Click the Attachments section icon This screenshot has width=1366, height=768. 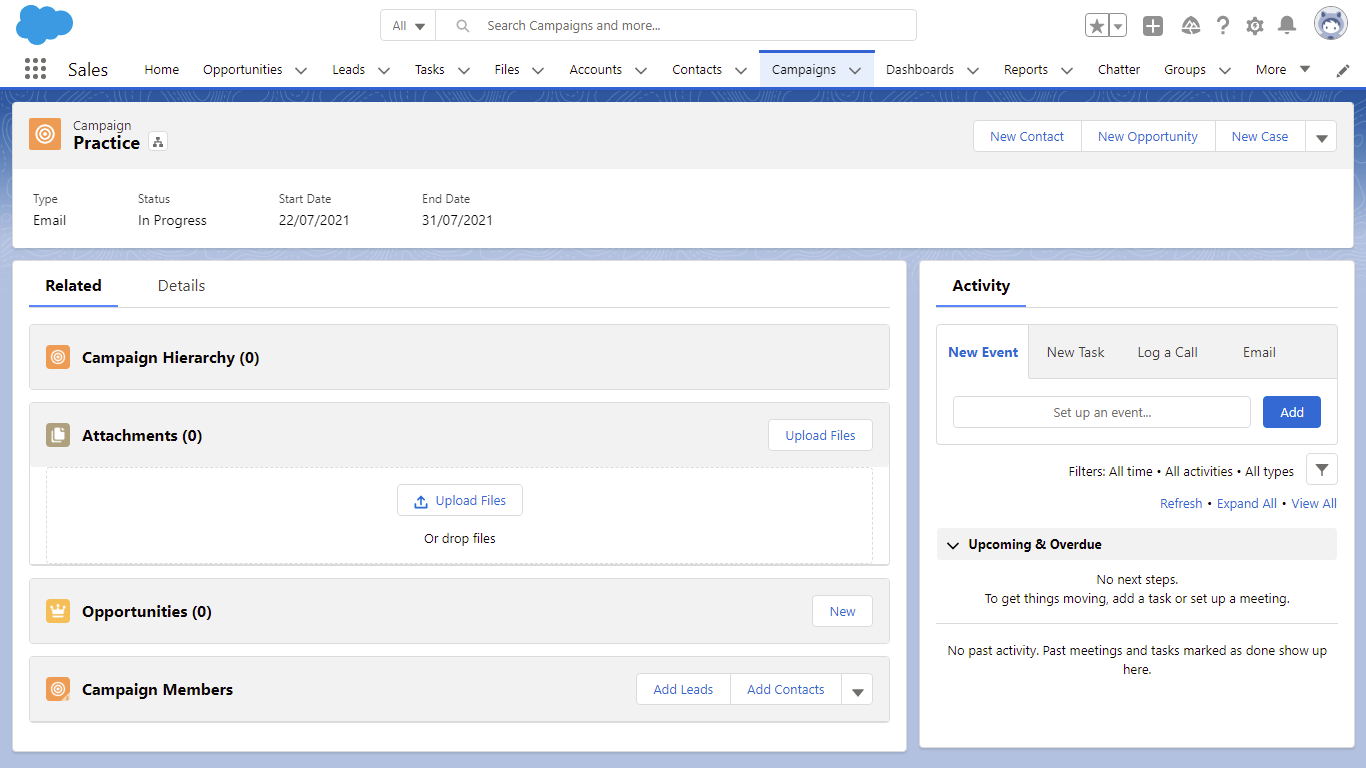tap(58, 435)
